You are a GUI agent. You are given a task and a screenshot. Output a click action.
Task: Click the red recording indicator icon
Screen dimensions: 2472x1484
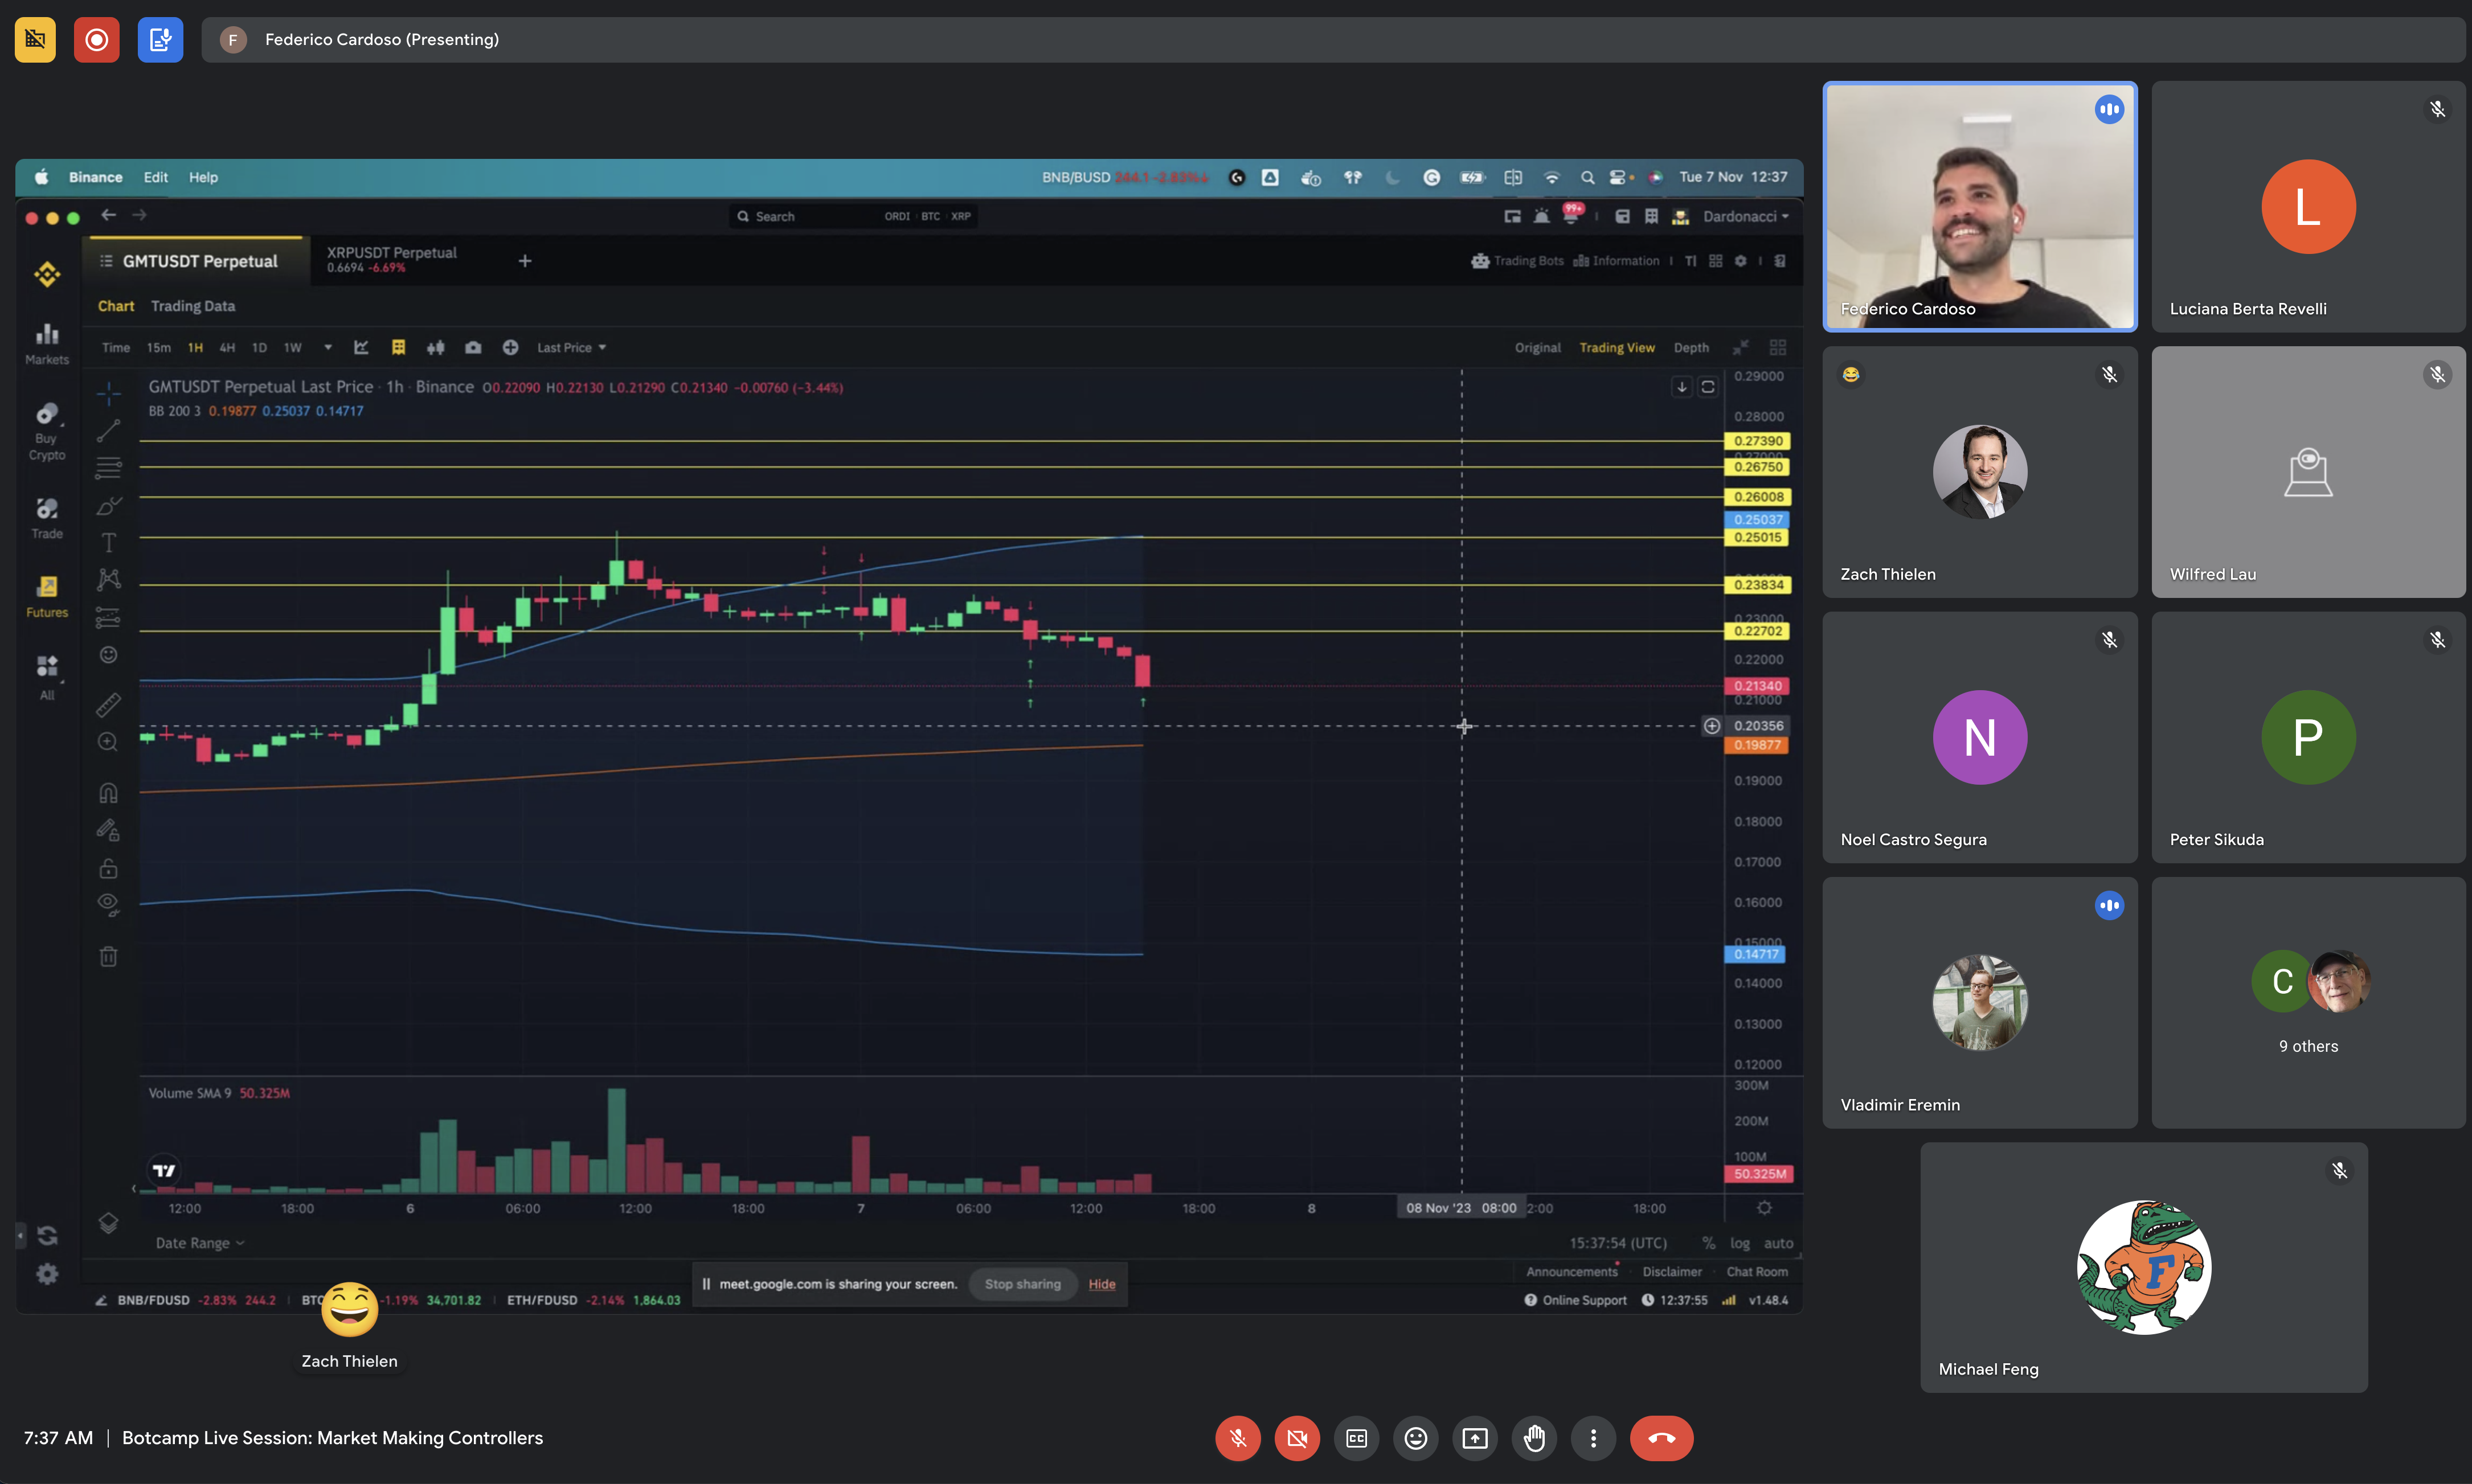pos(96,40)
